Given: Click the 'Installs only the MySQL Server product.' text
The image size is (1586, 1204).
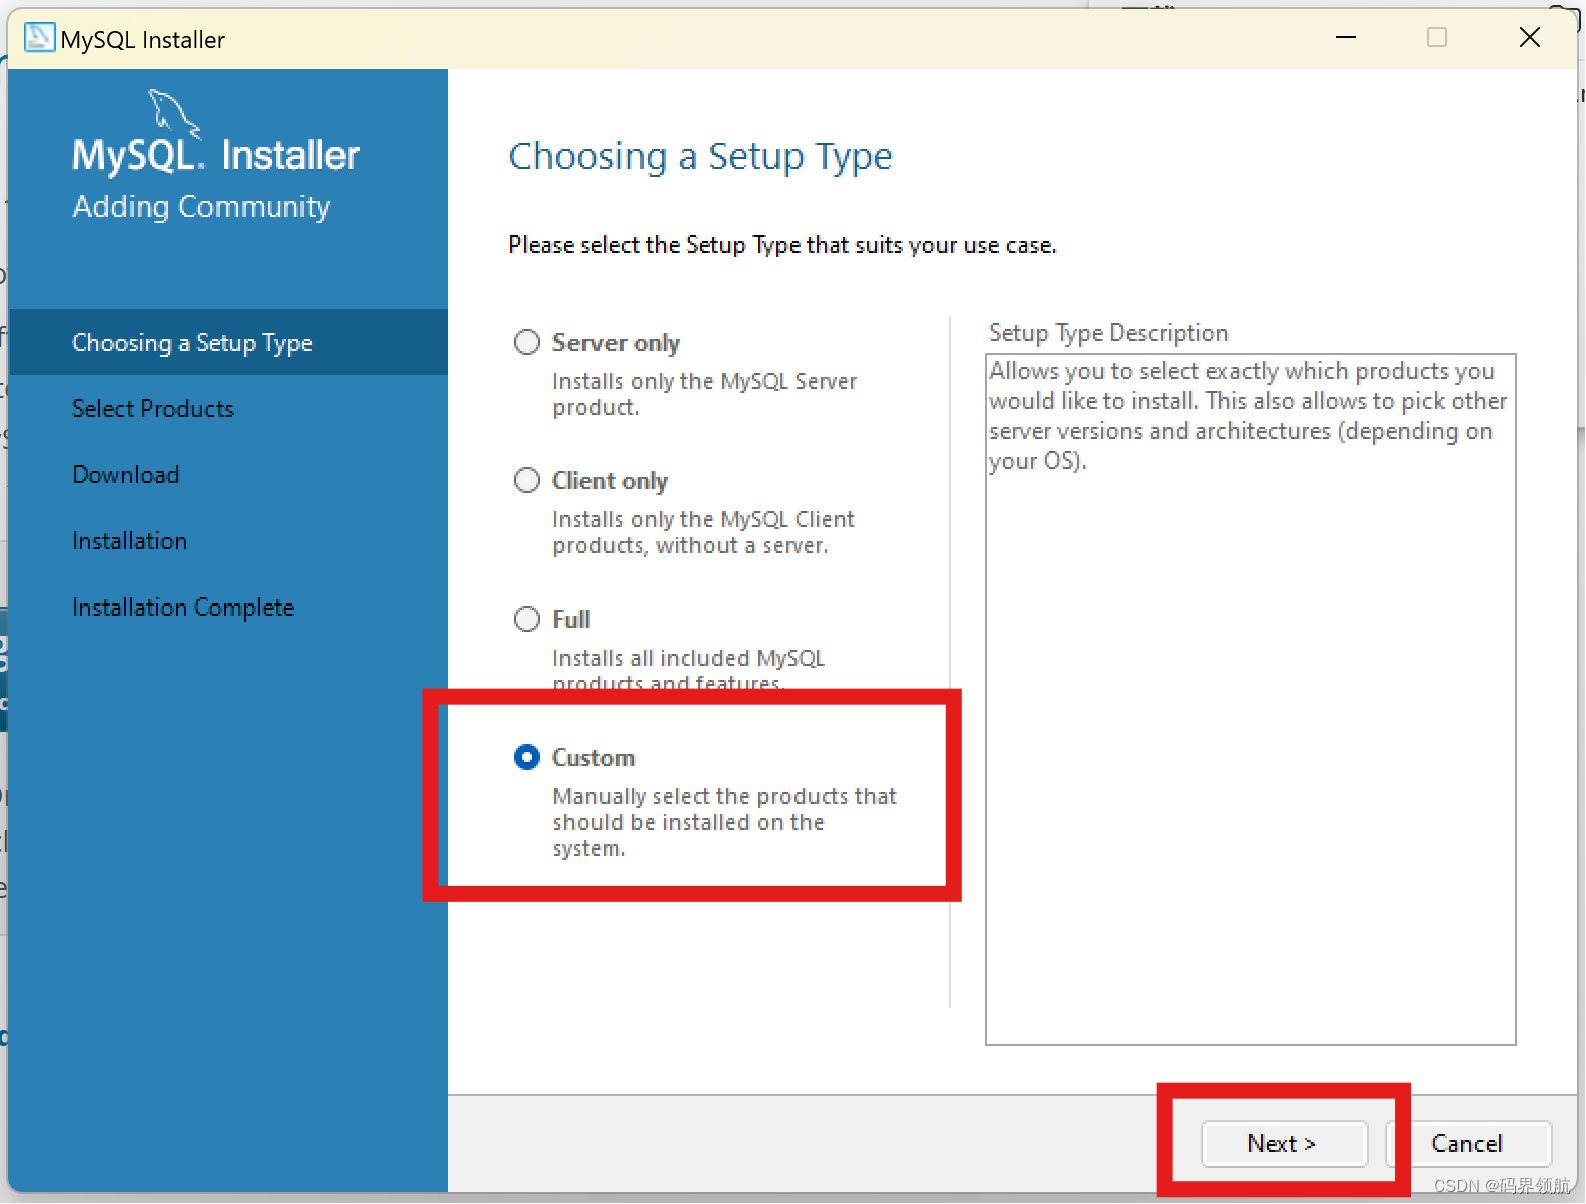Looking at the screenshot, I should (x=705, y=394).
